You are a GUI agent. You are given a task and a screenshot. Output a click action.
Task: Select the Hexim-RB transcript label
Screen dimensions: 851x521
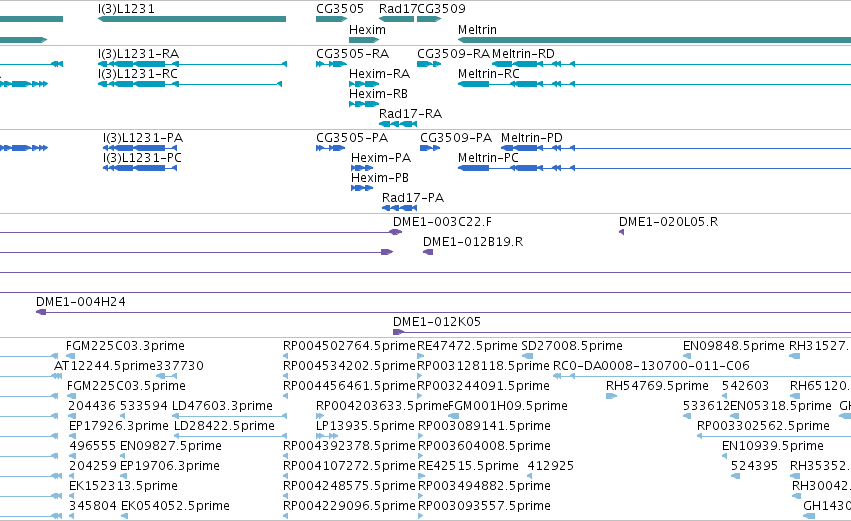coord(378,94)
